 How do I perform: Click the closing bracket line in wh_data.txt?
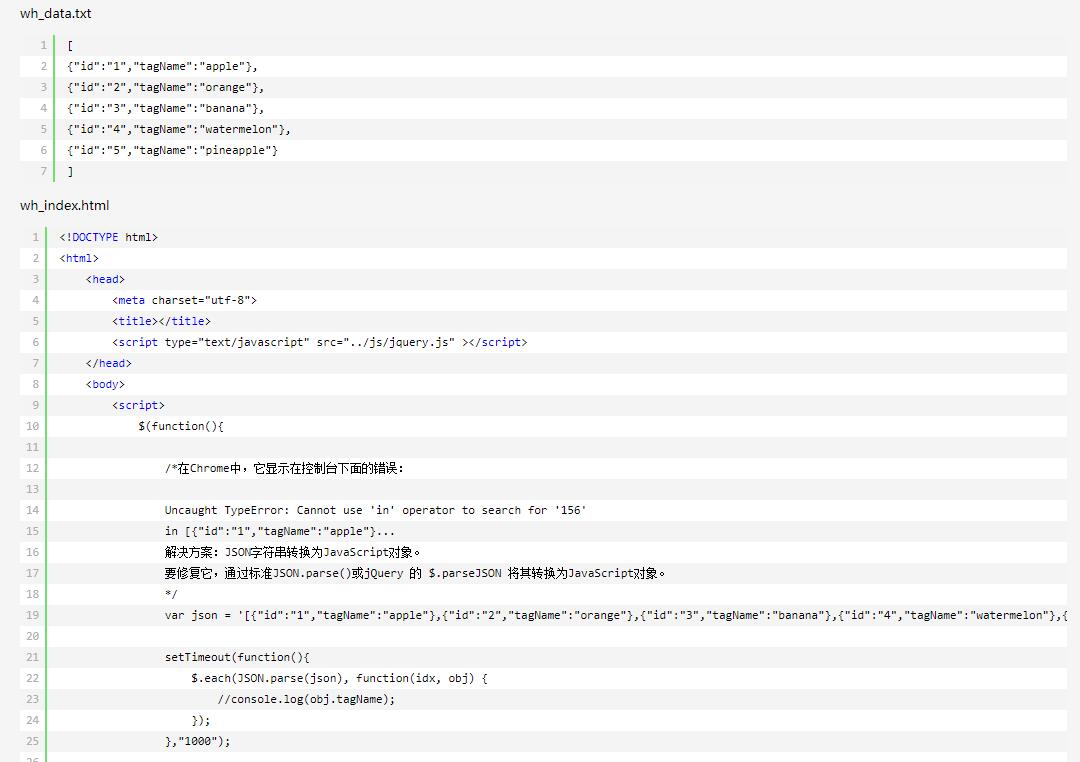tap(70, 172)
